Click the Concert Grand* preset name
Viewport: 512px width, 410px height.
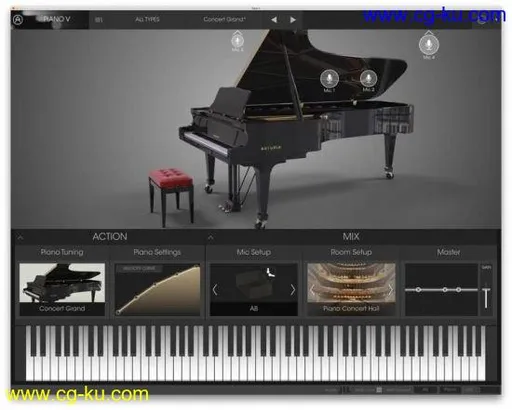[224, 19]
